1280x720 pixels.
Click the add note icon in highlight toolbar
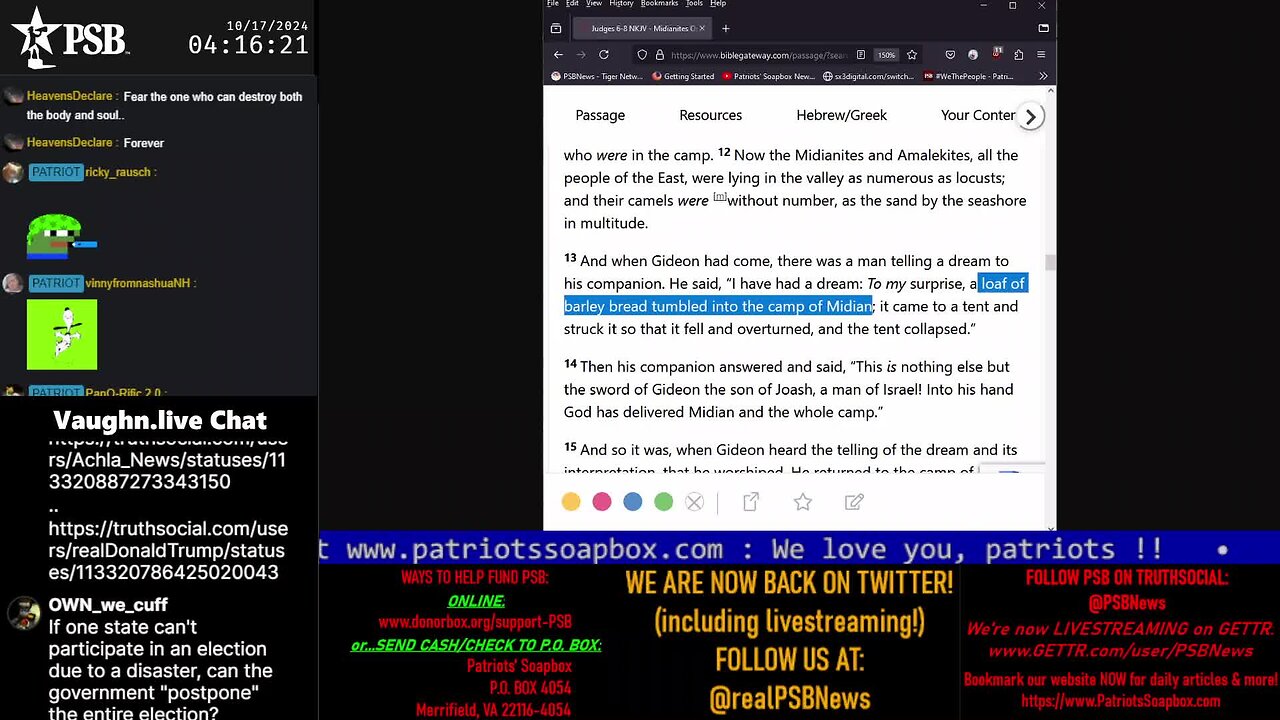coord(854,502)
